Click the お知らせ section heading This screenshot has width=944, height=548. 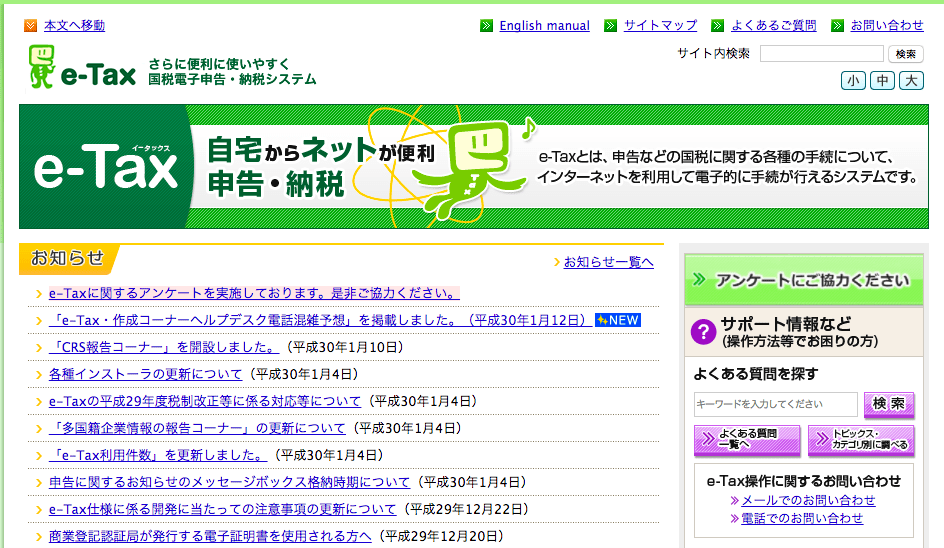tap(67, 258)
